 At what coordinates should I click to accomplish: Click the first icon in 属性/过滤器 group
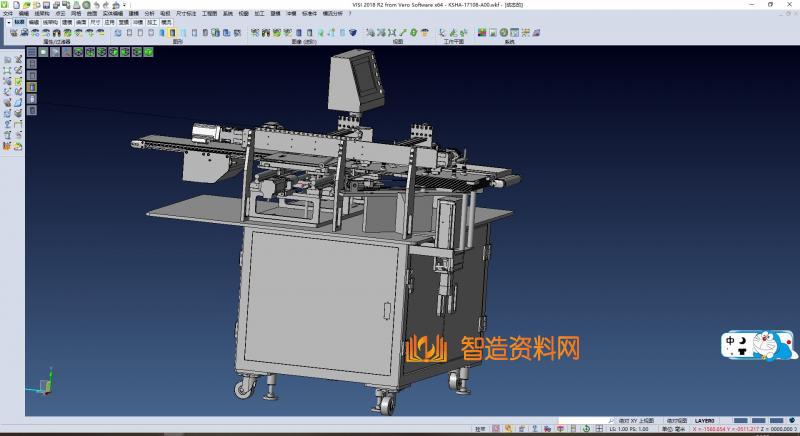pyautogui.click(x=13, y=33)
